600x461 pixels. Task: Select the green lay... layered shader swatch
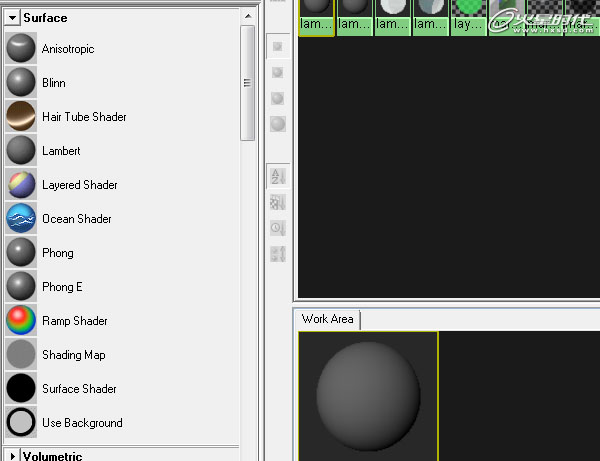point(469,18)
